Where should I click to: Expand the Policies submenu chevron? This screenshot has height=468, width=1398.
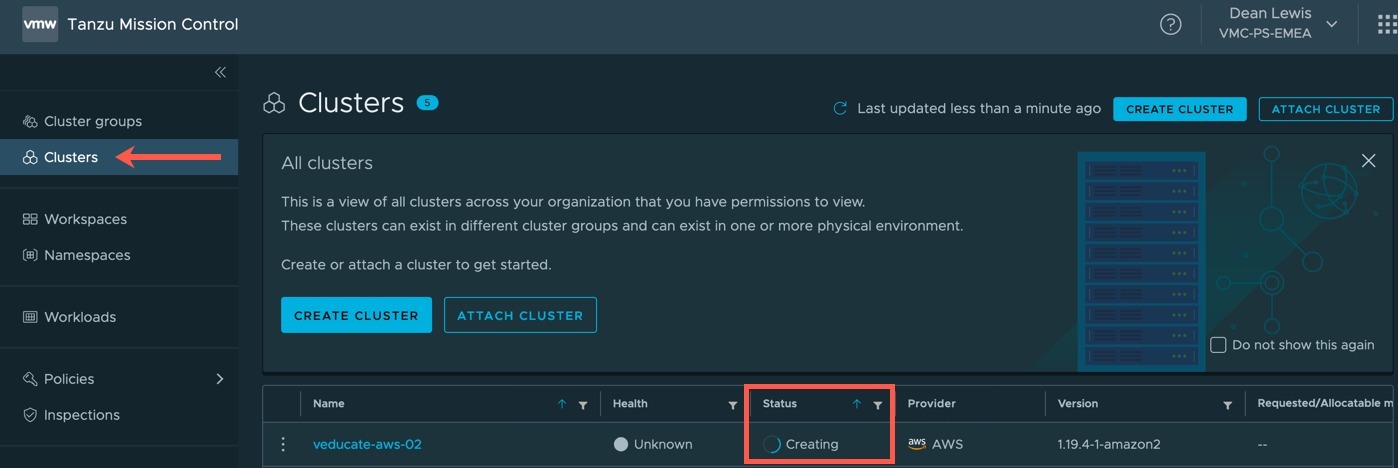pos(220,379)
